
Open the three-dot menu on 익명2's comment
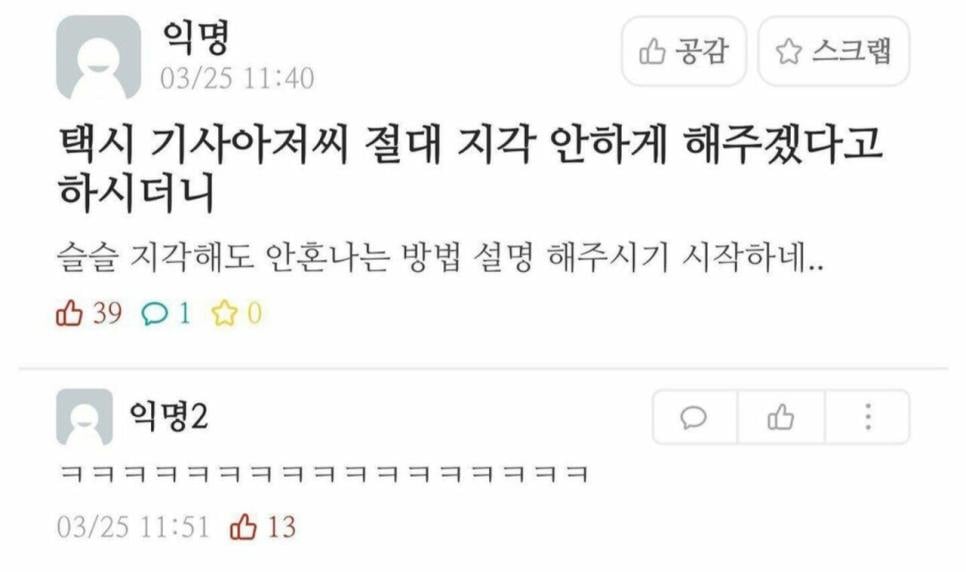coord(867,417)
